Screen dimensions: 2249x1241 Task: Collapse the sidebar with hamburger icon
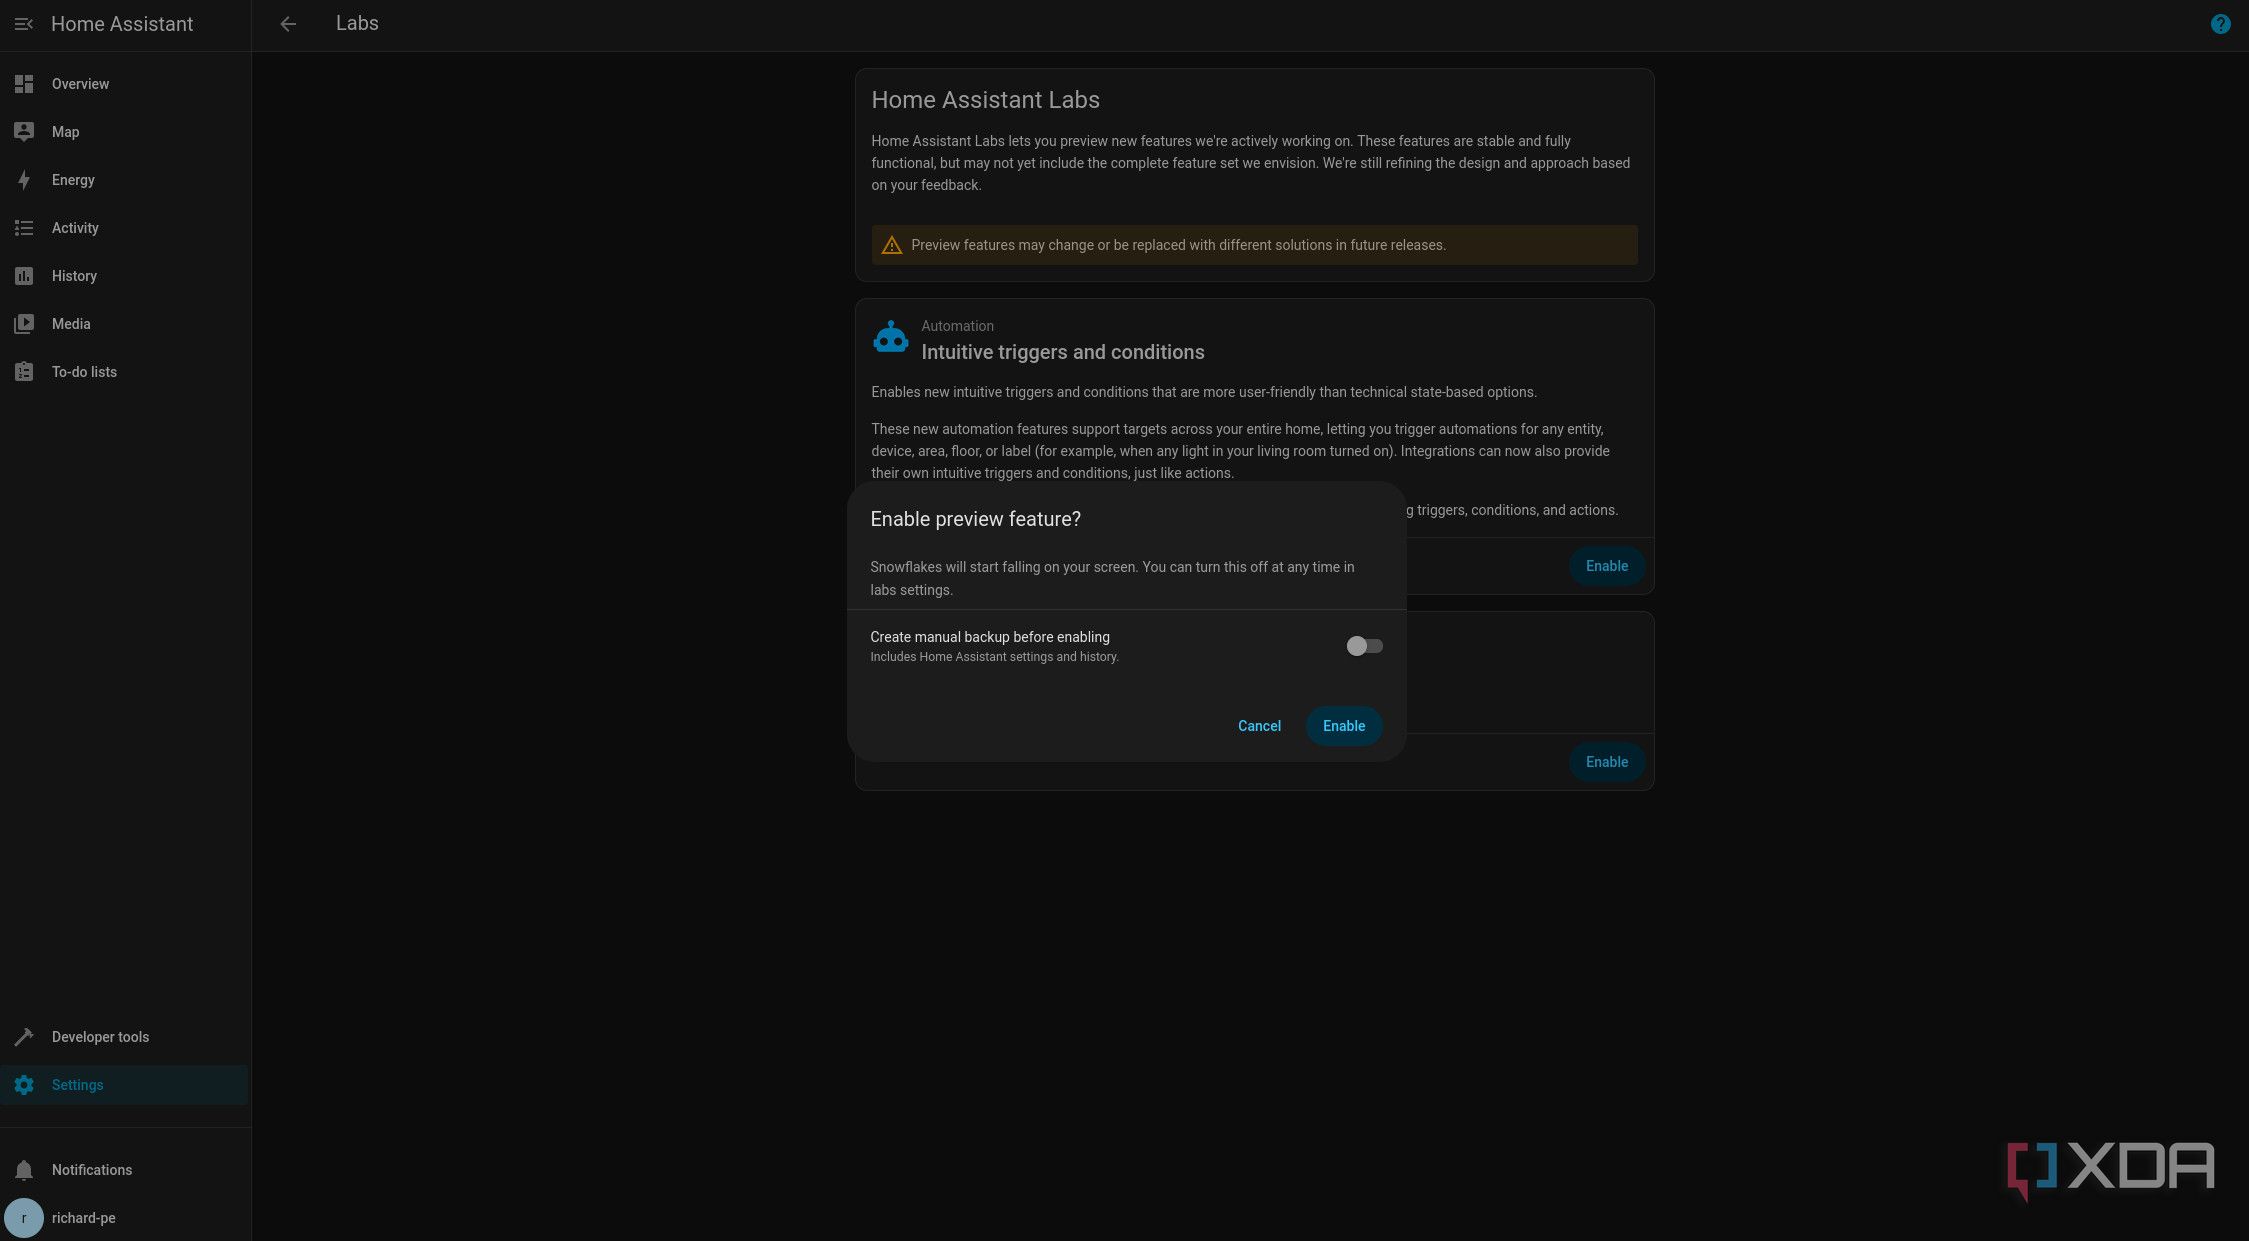pos(24,24)
